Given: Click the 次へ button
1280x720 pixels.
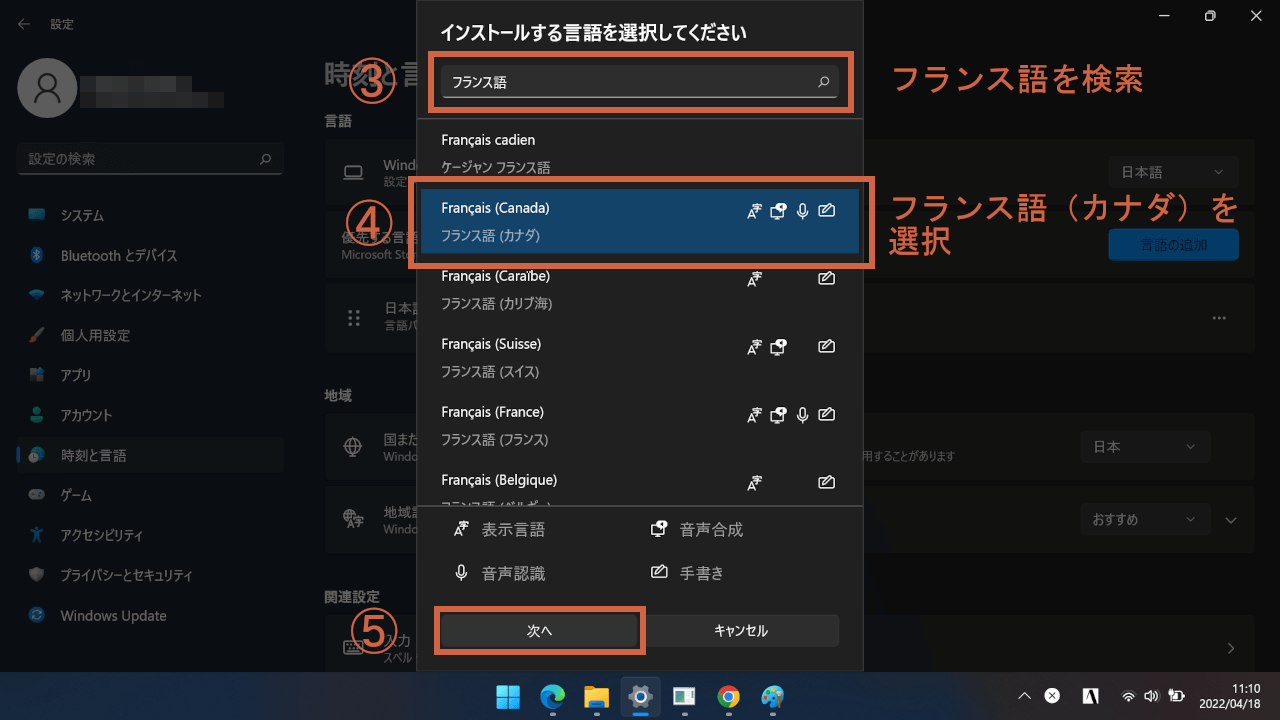Looking at the screenshot, I should pyautogui.click(x=540, y=631).
